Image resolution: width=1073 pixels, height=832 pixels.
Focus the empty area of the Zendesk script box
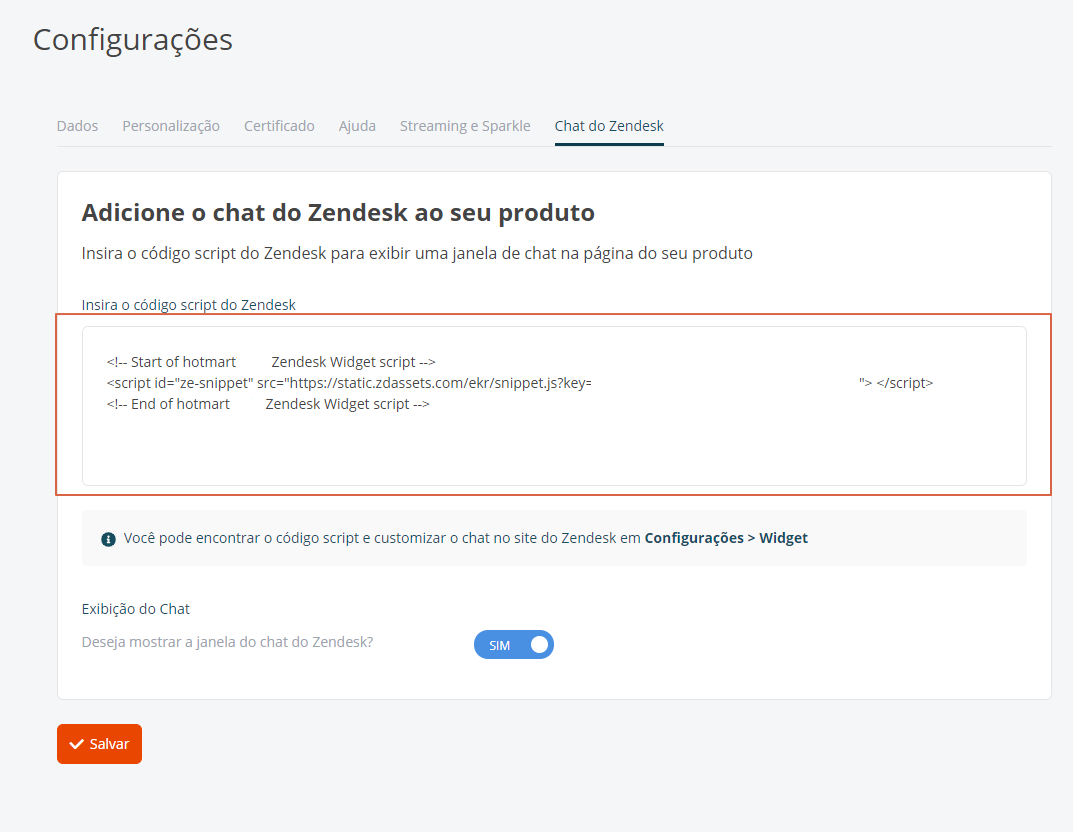554,448
